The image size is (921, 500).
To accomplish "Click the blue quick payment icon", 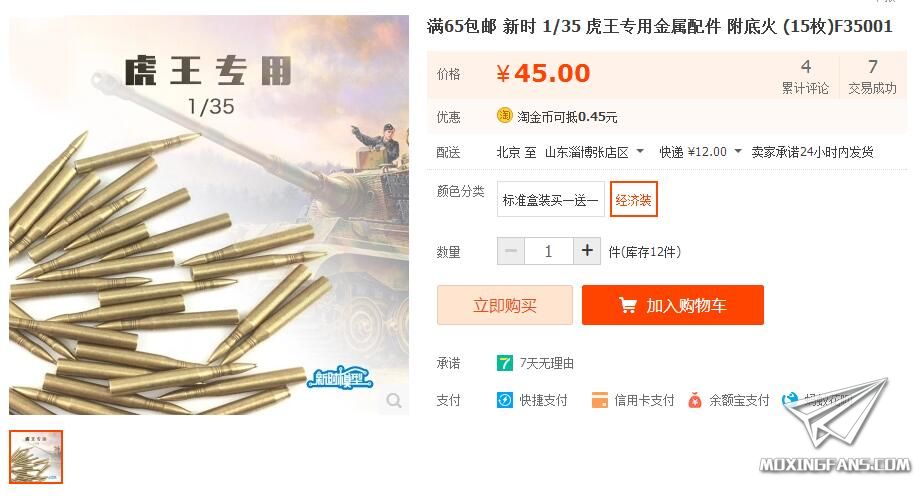I will [x=505, y=400].
